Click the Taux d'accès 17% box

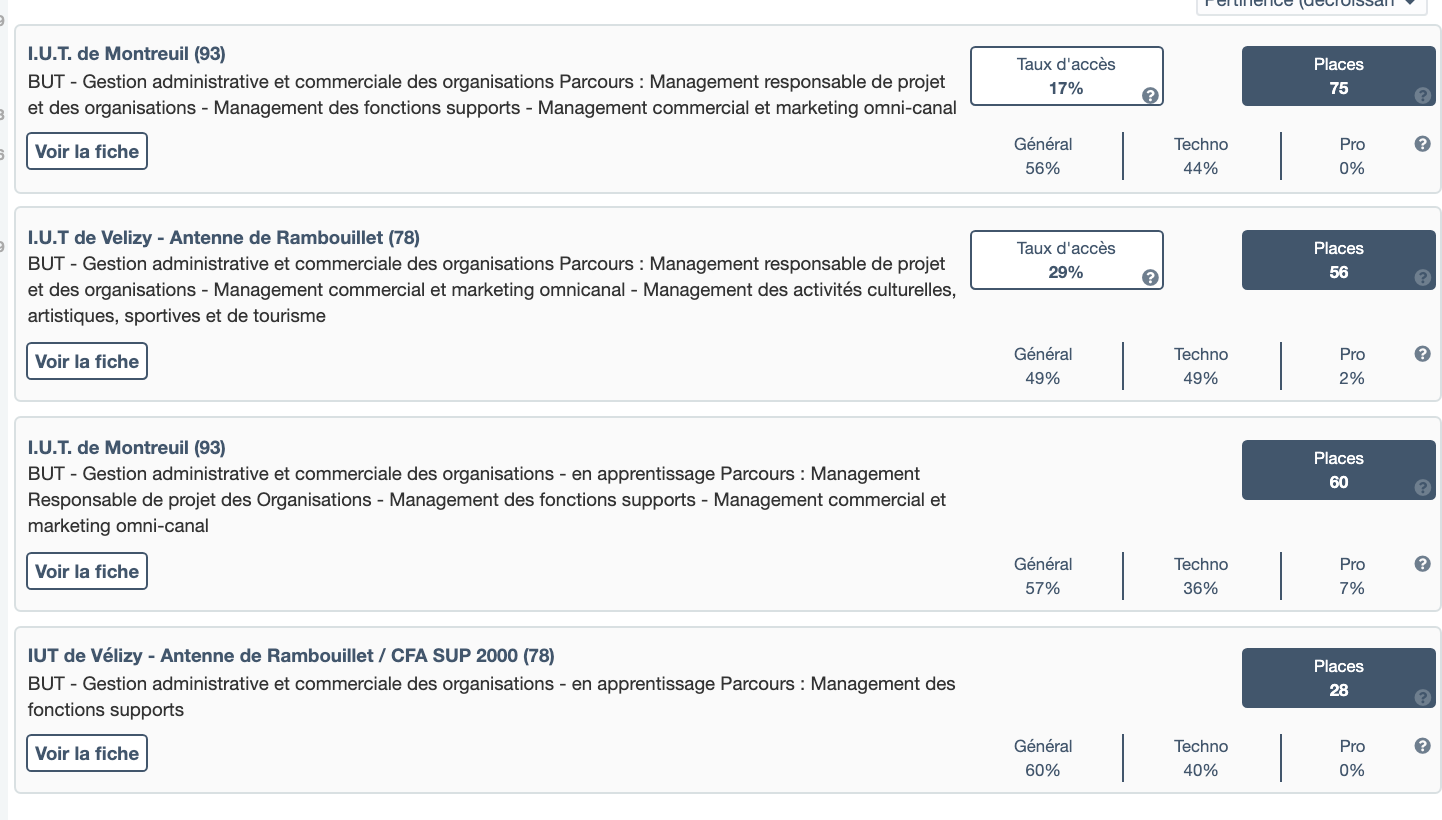pos(1066,76)
